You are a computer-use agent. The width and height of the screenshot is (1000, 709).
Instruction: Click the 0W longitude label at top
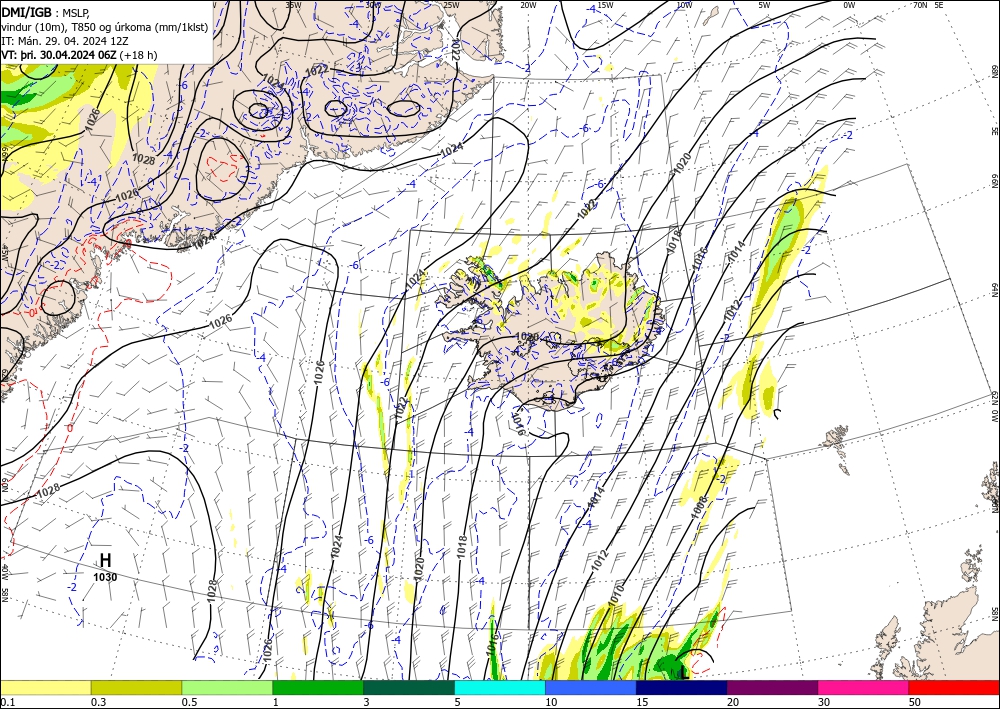point(849,5)
